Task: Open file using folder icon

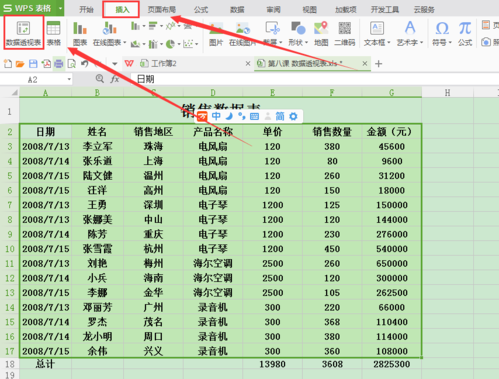Action: pyautogui.click(x=20, y=63)
